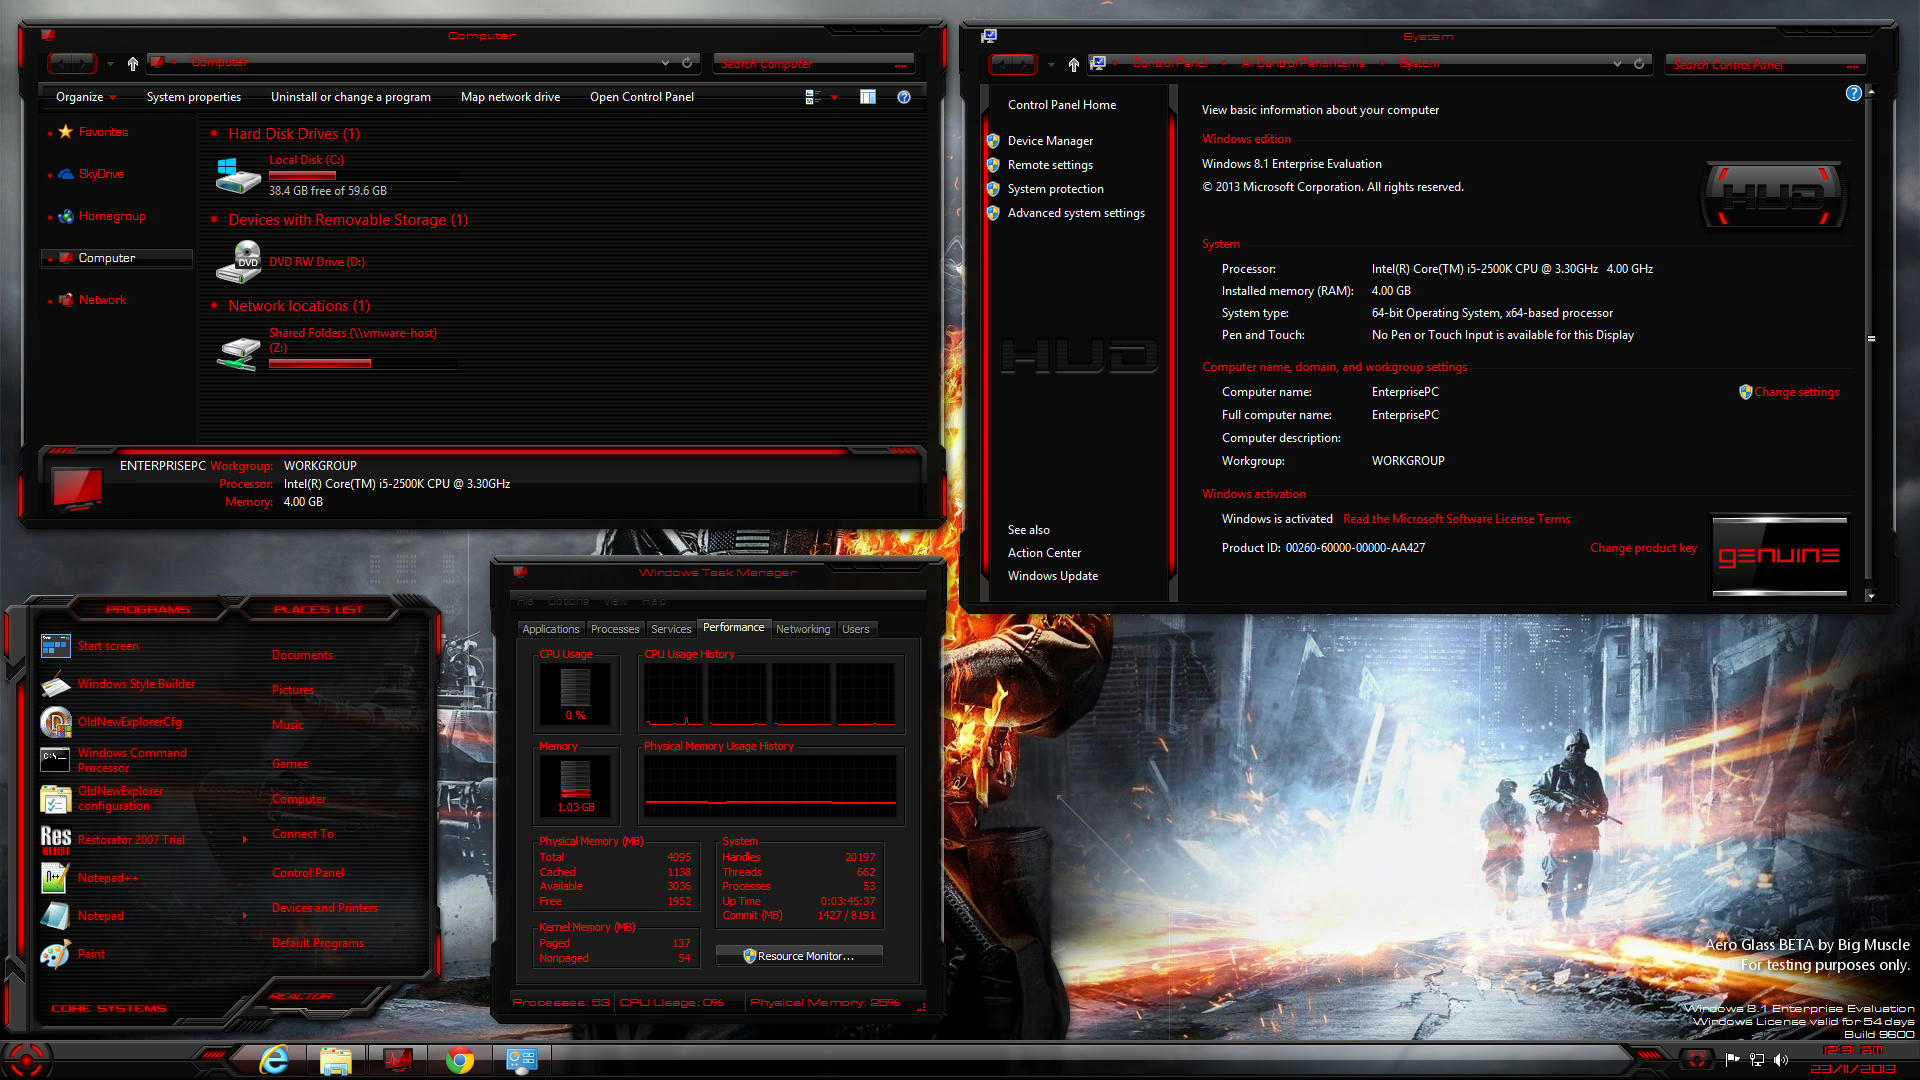The height and width of the screenshot is (1080, 1920).
Task: Open recent locations dropdown in System window
Action: [x=1051, y=65]
